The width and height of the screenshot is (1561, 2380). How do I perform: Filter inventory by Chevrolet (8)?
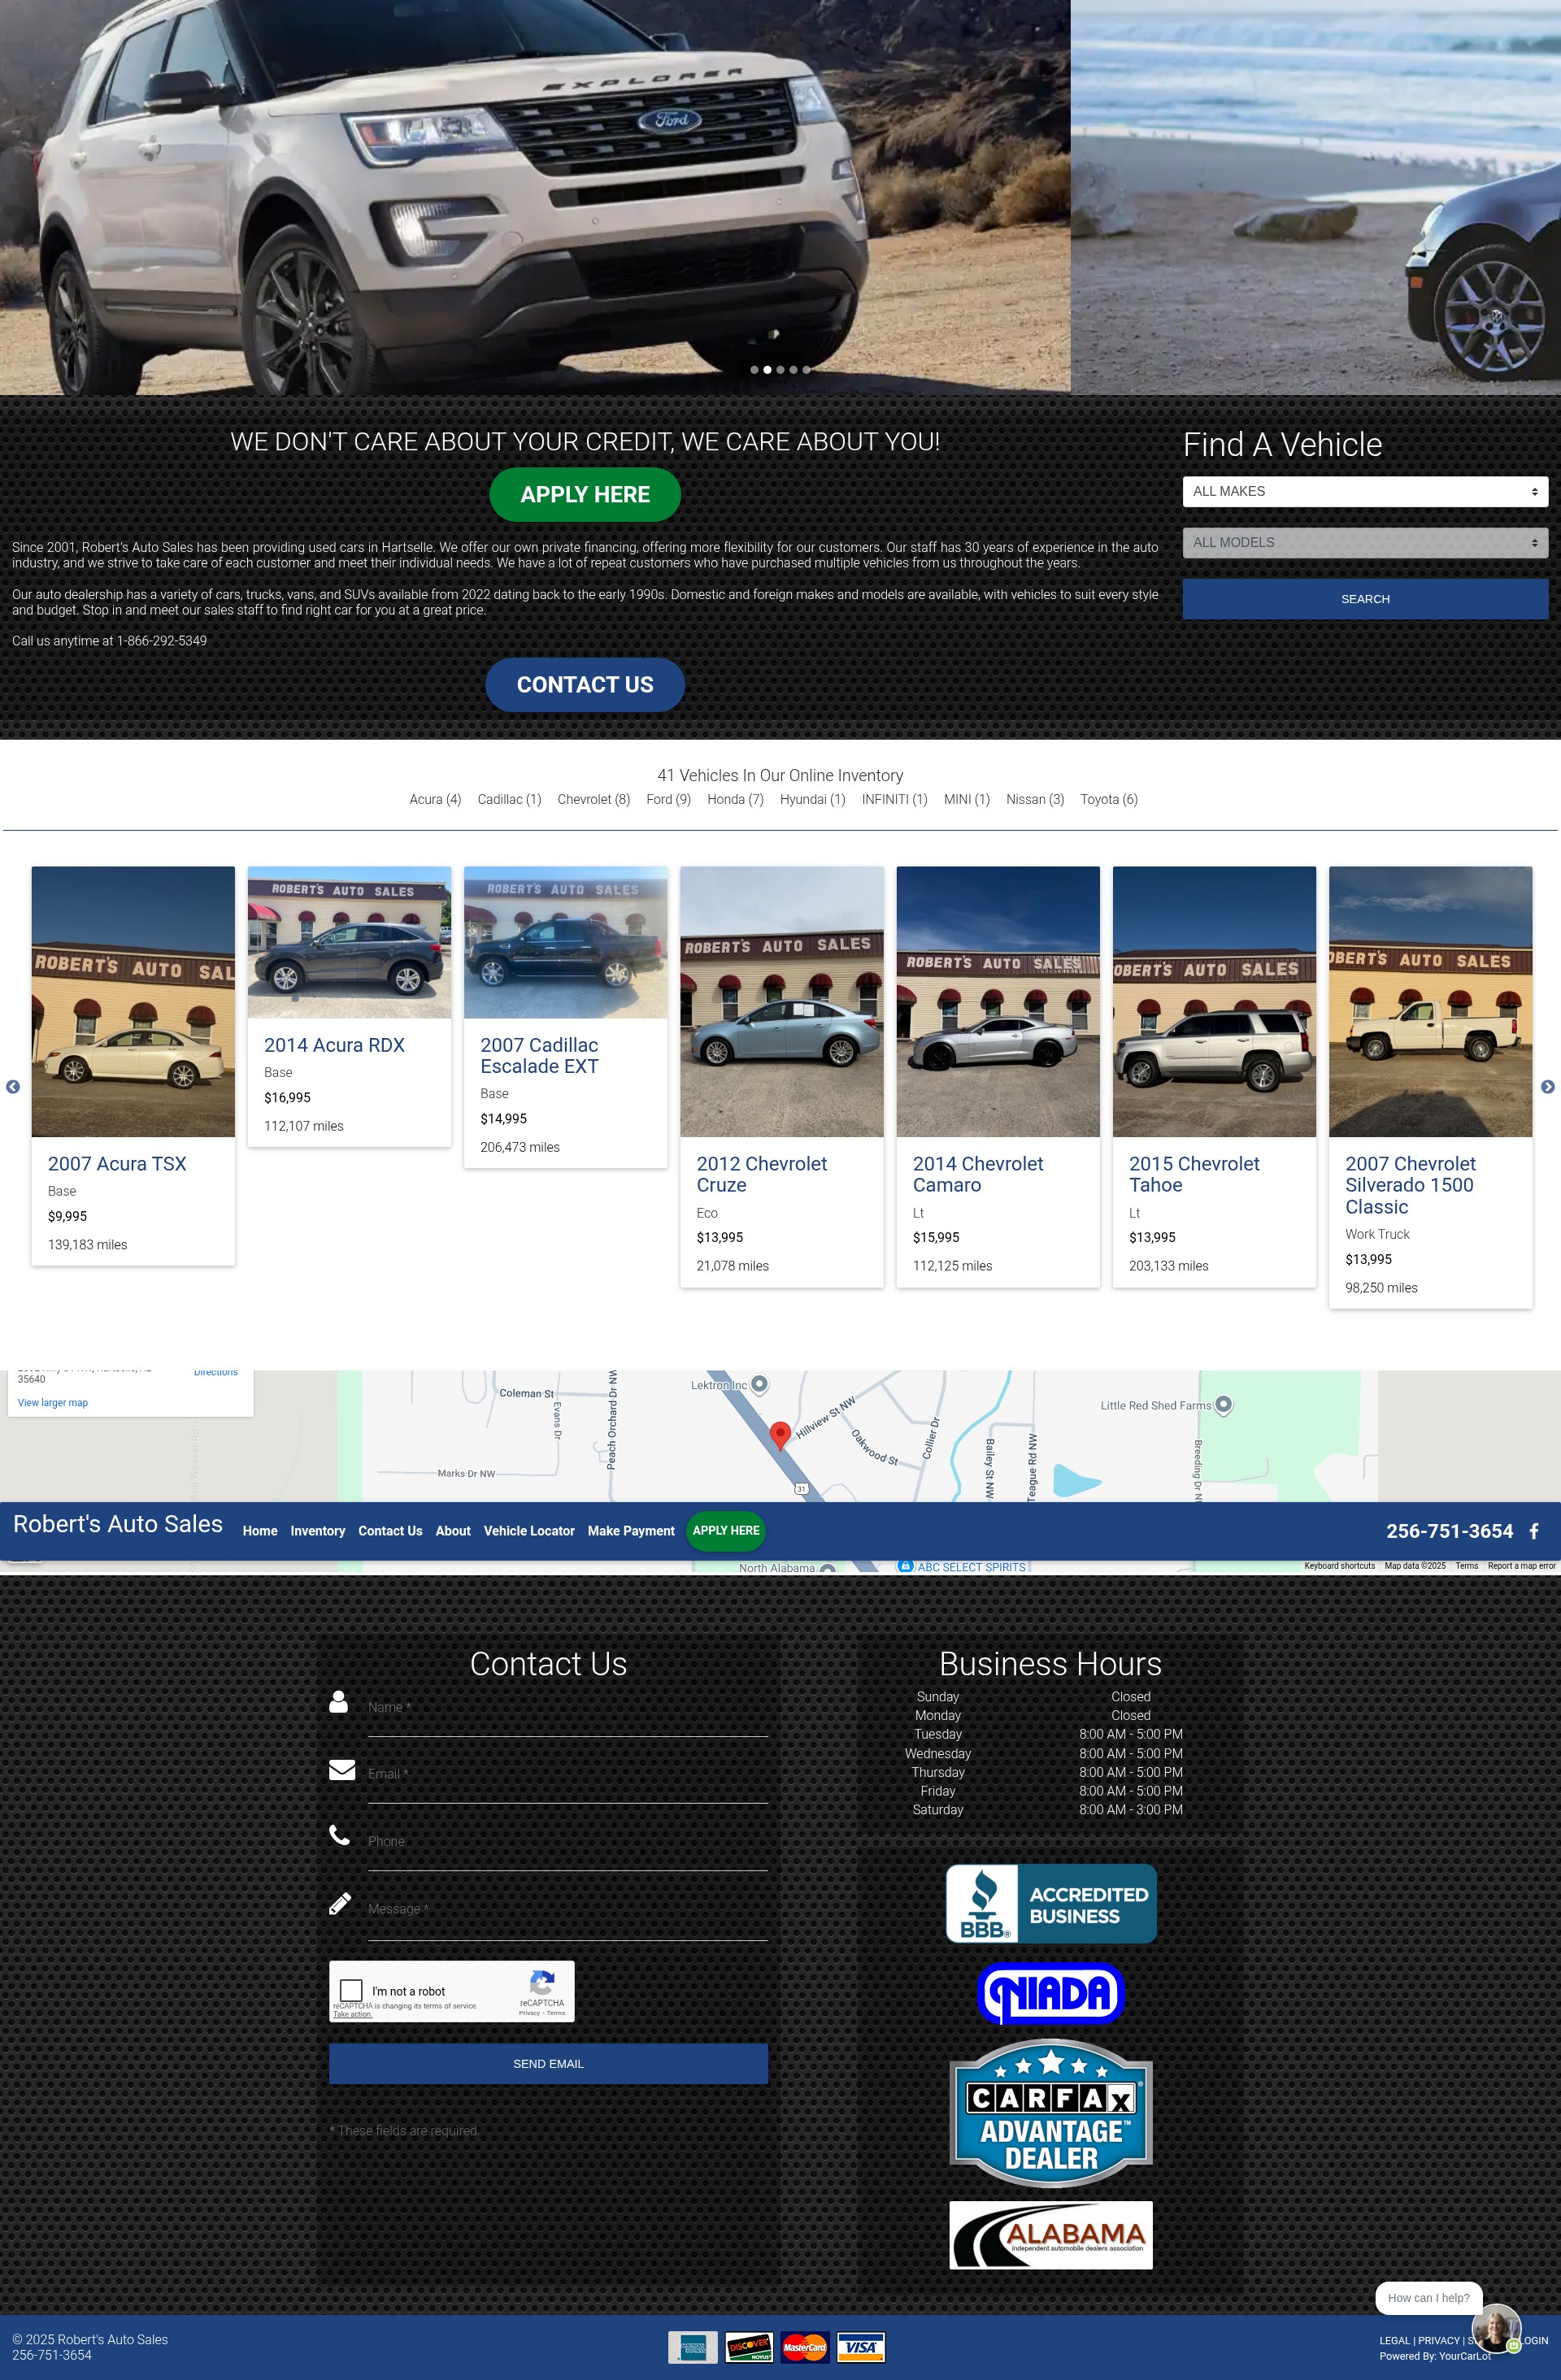coord(594,799)
